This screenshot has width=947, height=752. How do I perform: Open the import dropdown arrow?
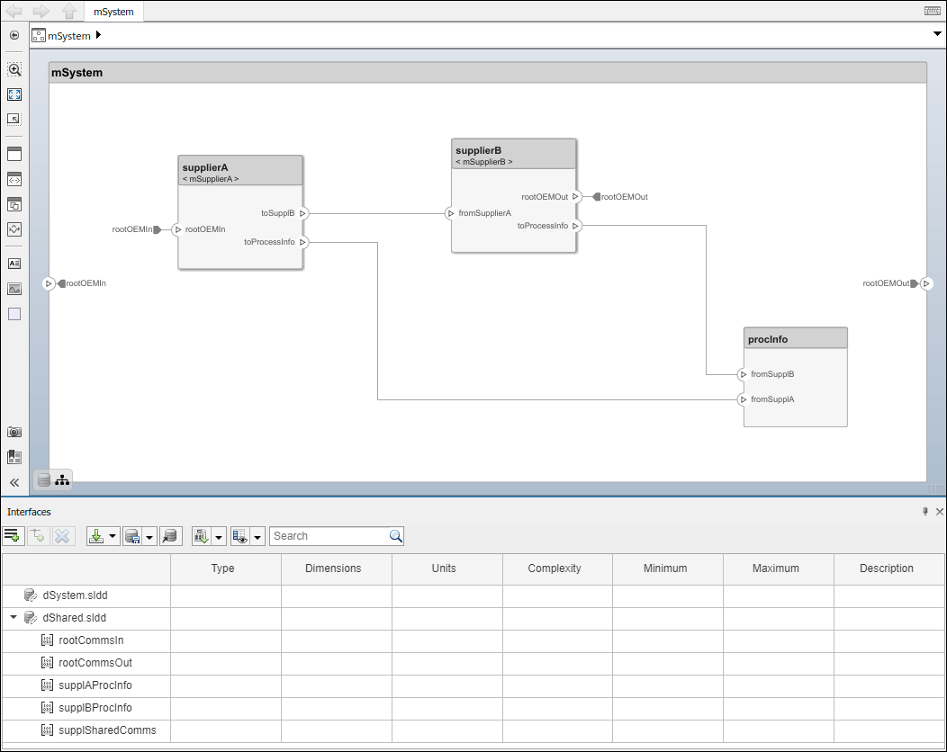coord(110,535)
